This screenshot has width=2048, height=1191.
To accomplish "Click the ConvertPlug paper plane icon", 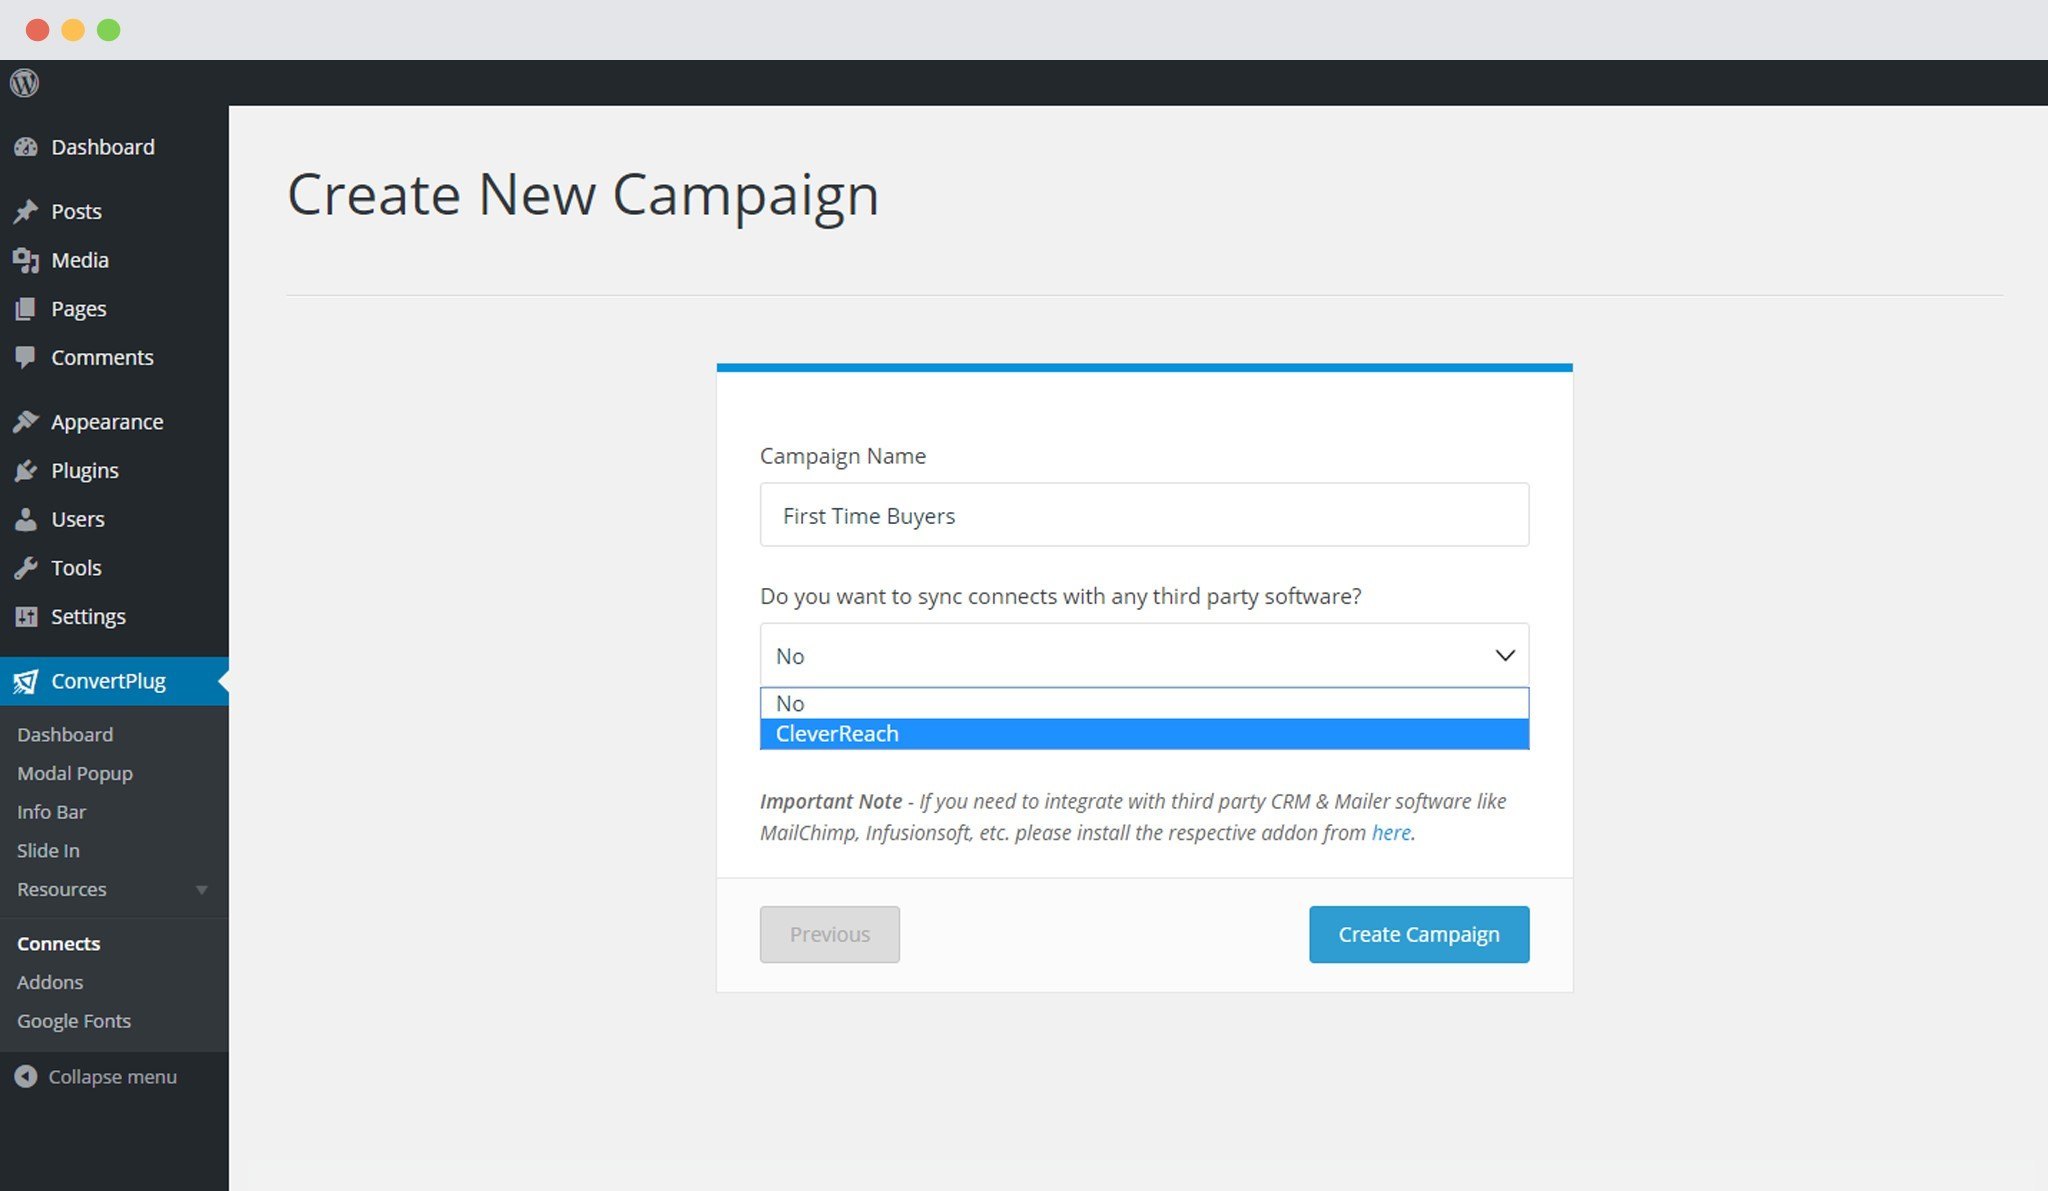I will [26, 682].
